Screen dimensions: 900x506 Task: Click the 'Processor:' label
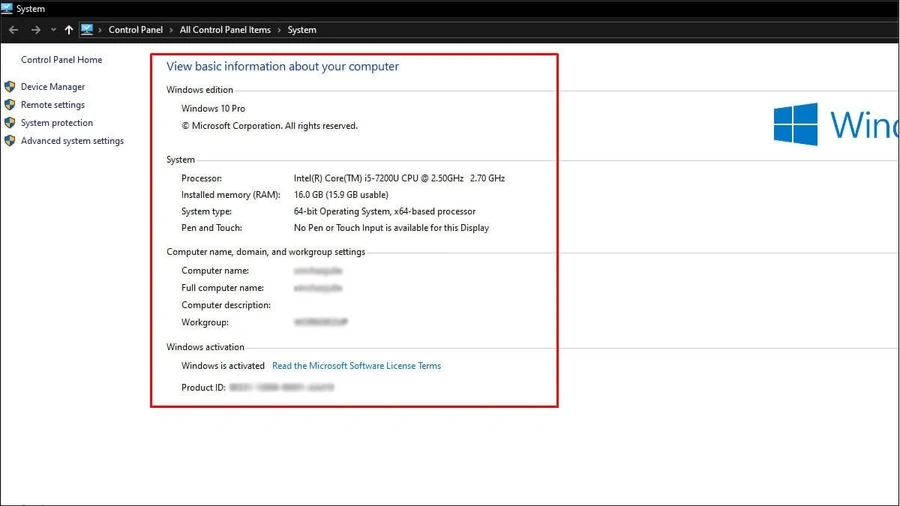tap(201, 178)
